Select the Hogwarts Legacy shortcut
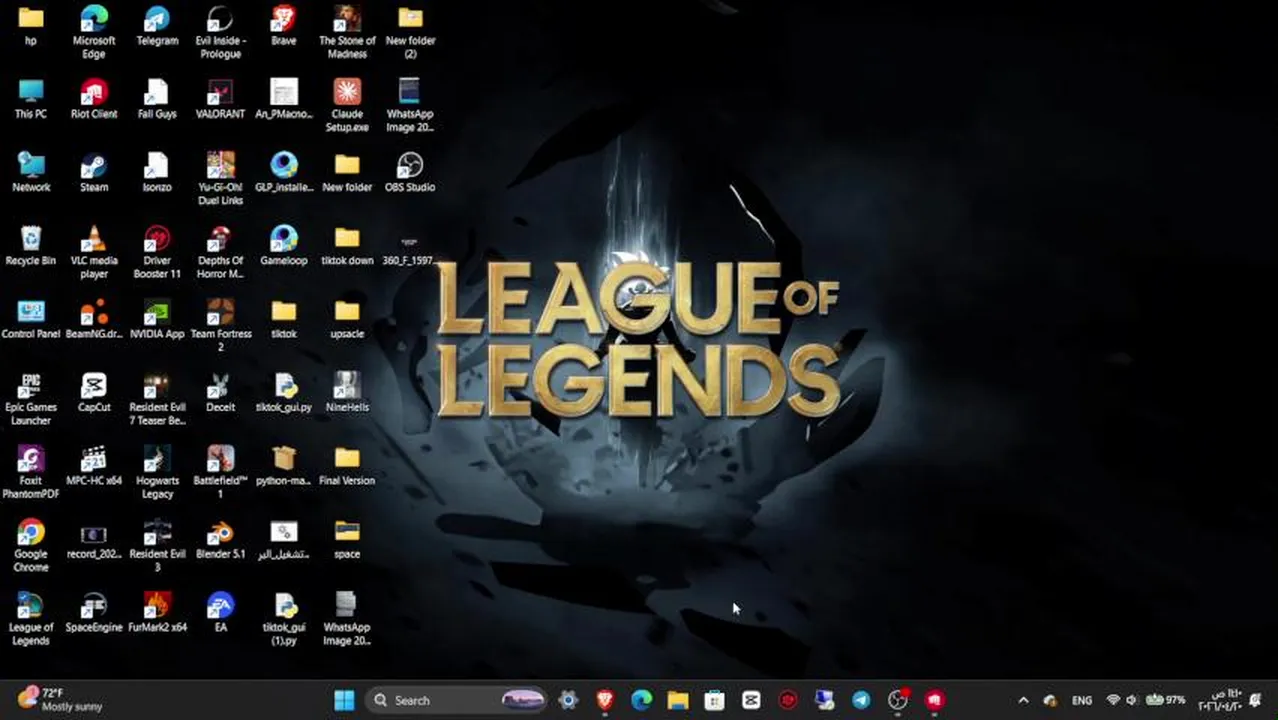Image resolution: width=1278 pixels, height=720 pixels. (157, 471)
